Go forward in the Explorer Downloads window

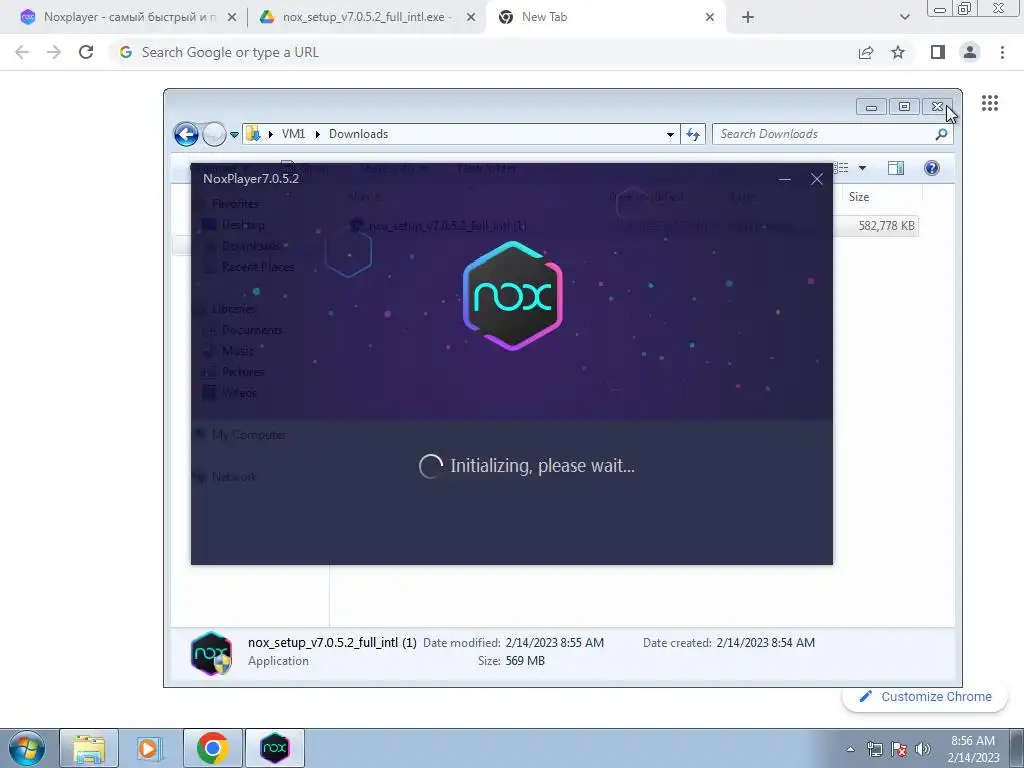coord(214,135)
